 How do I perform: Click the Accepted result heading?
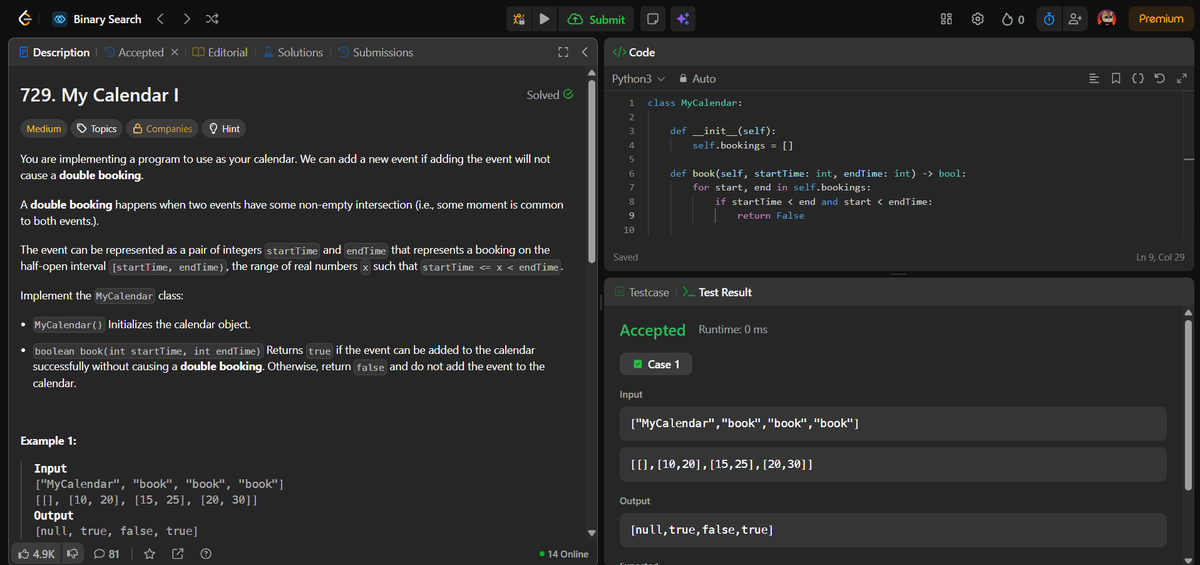[652, 330]
